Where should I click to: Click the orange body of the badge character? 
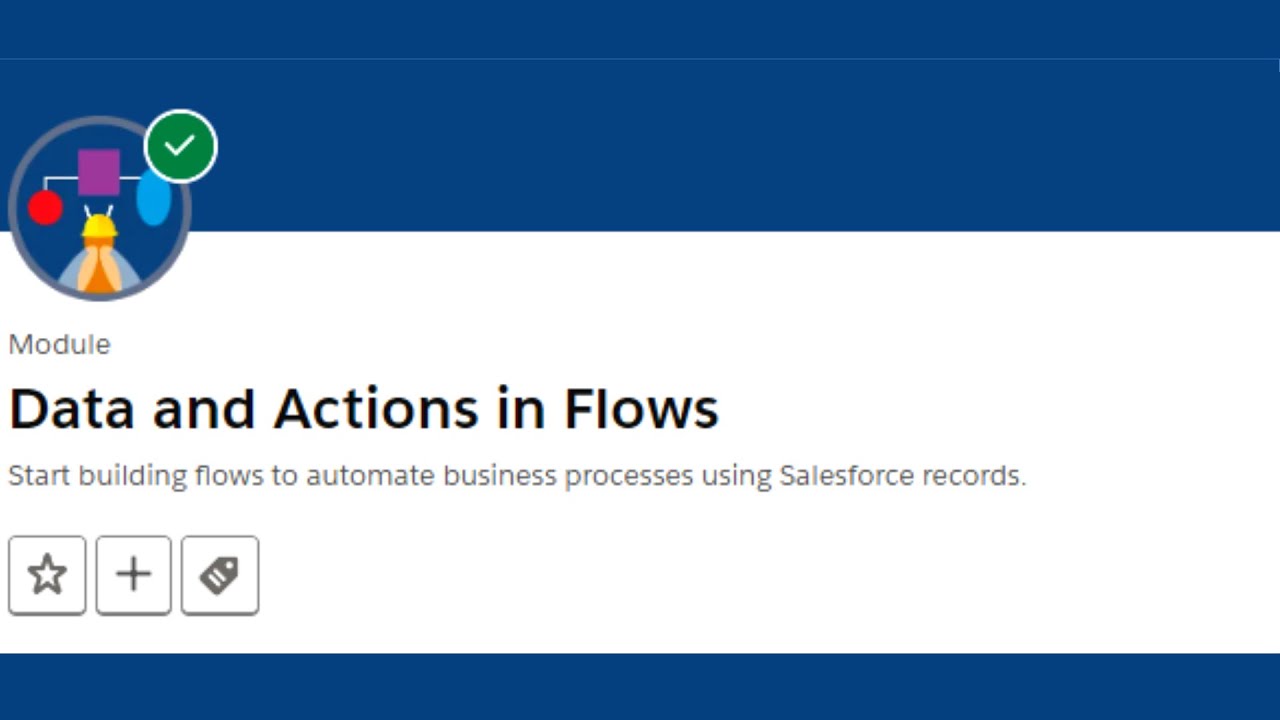99,275
